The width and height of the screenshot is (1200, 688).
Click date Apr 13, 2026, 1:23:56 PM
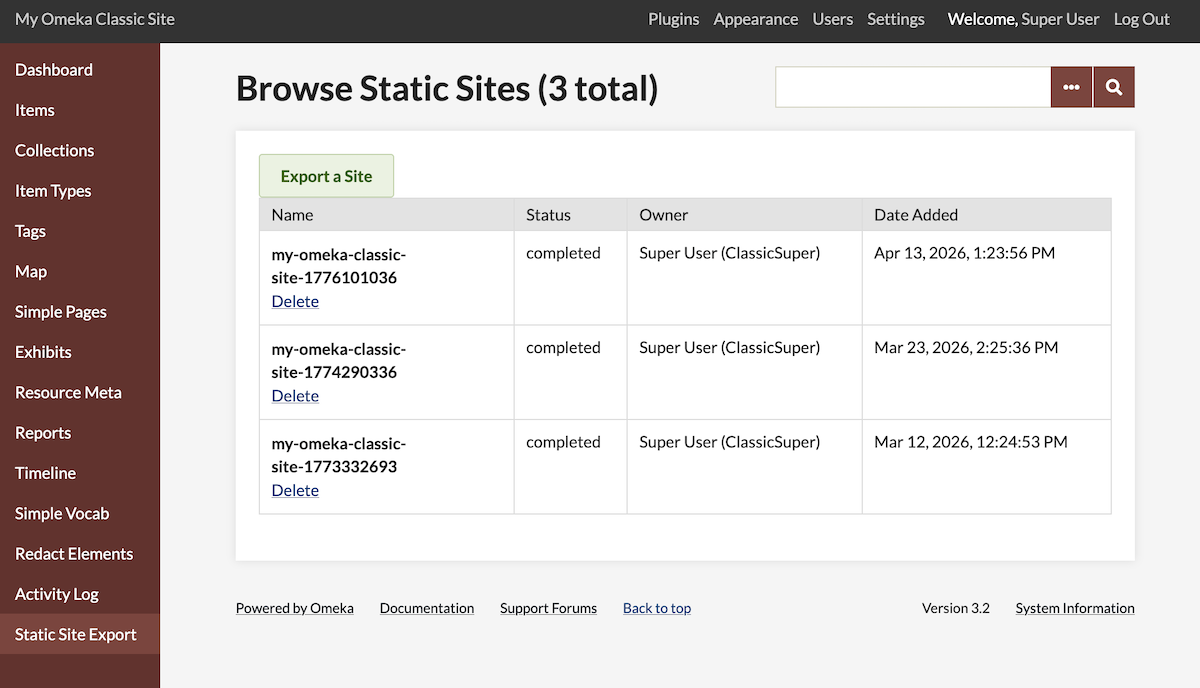pyautogui.click(x=964, y=253)
